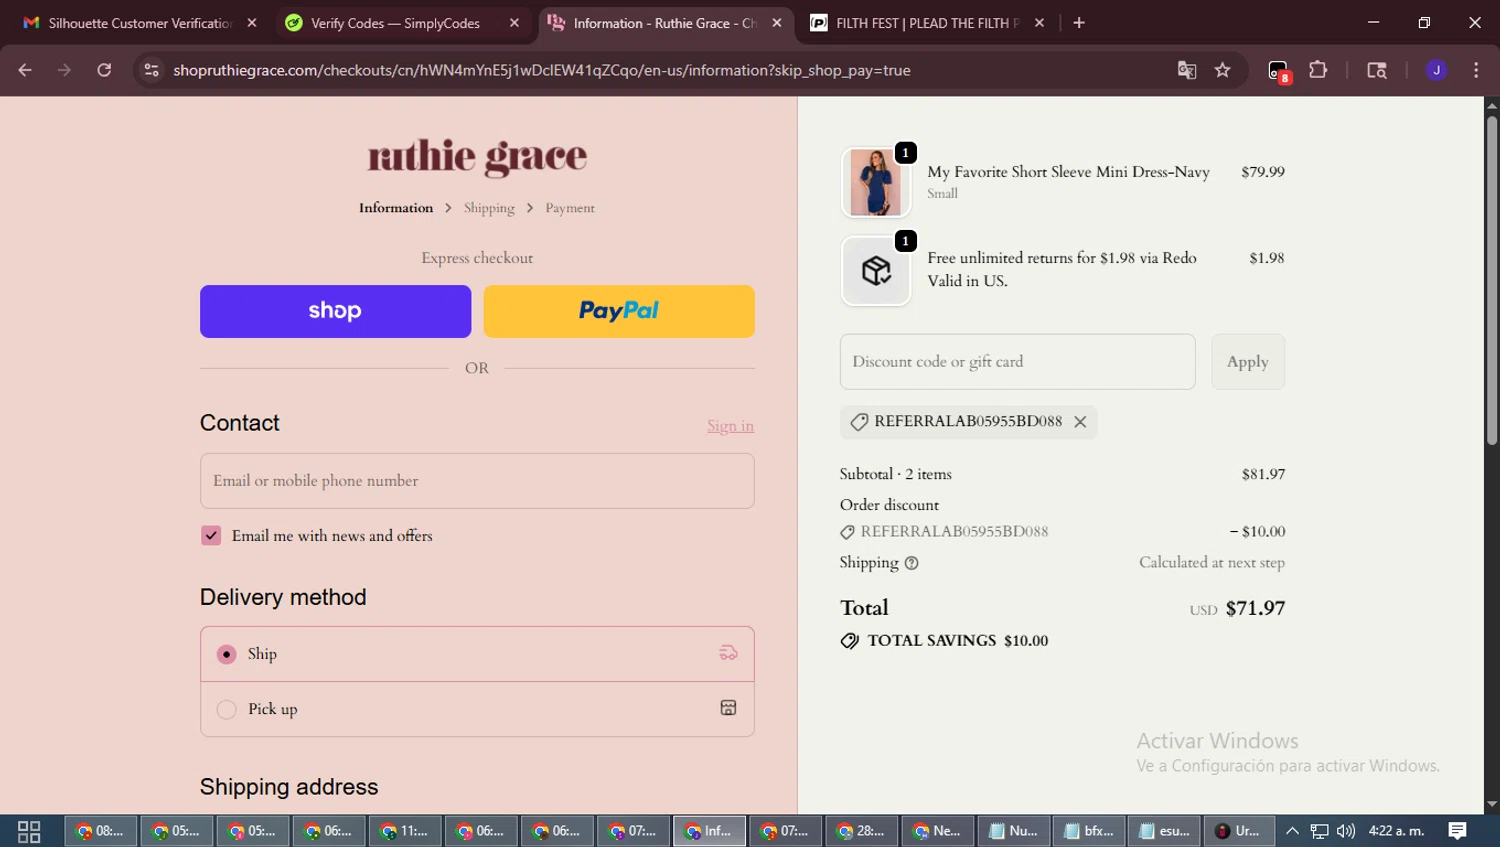View site information icon in address bar
Viewport: 1500px width, 847px height.
click(151, 70)
